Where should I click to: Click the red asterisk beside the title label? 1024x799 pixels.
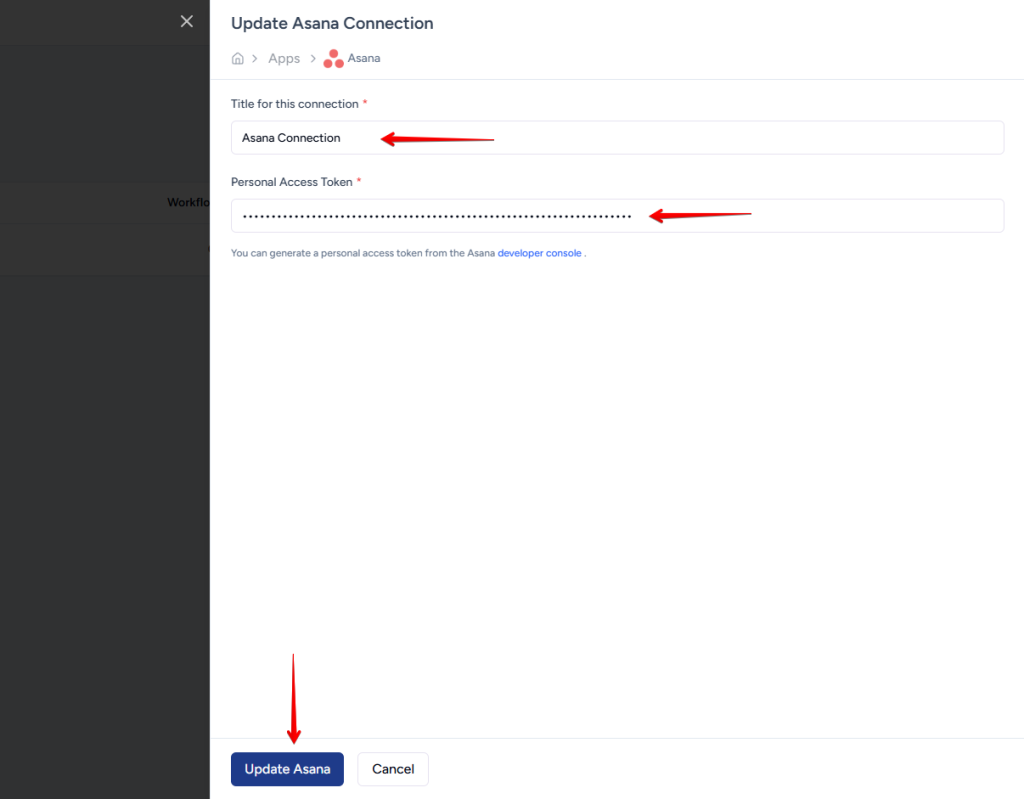tap(365, 104)
